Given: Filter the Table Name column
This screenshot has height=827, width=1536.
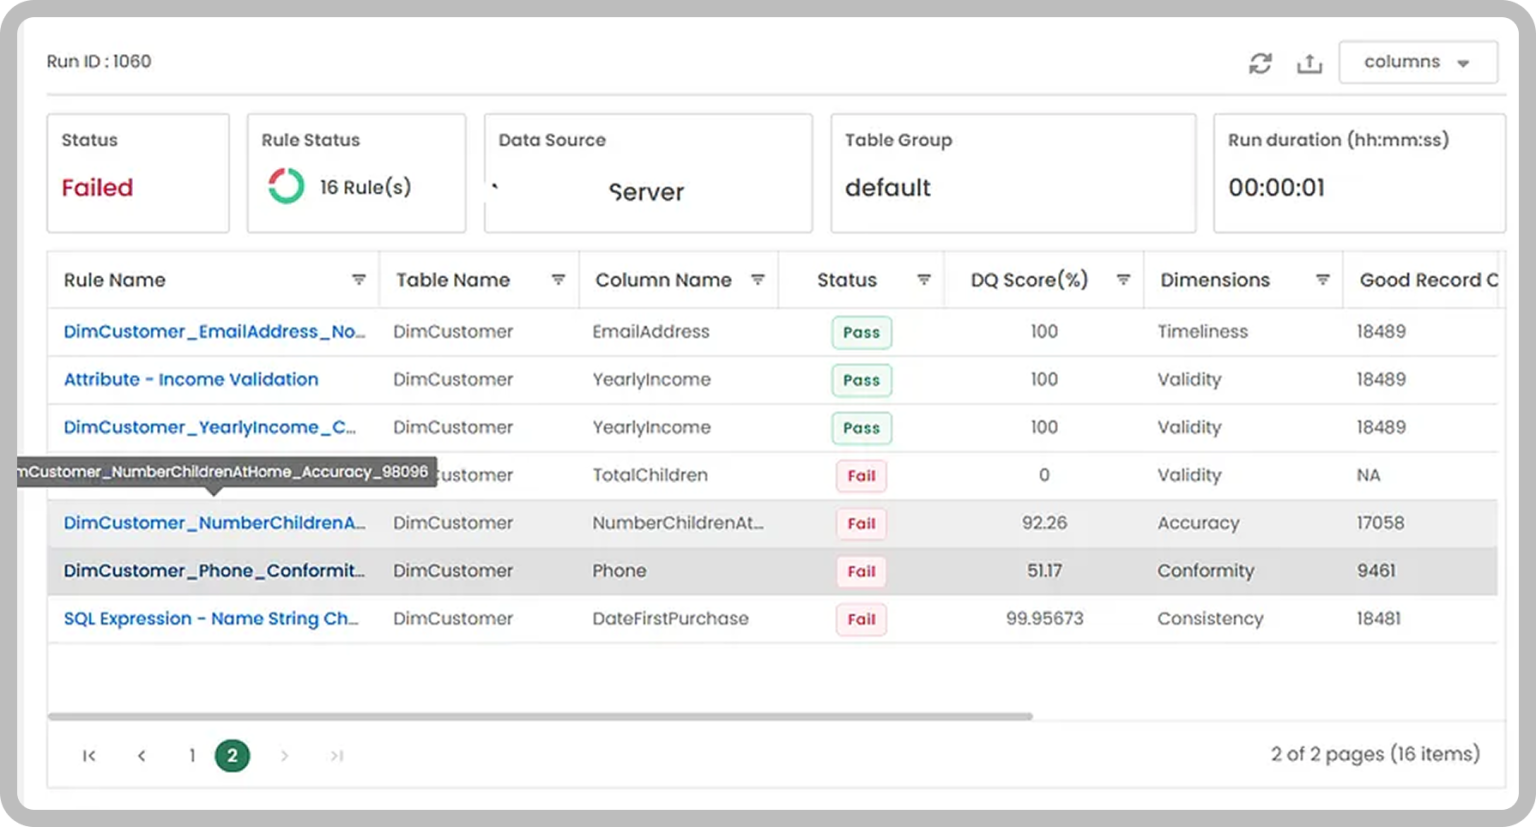Looking at the screenshot, I should 558,280.
